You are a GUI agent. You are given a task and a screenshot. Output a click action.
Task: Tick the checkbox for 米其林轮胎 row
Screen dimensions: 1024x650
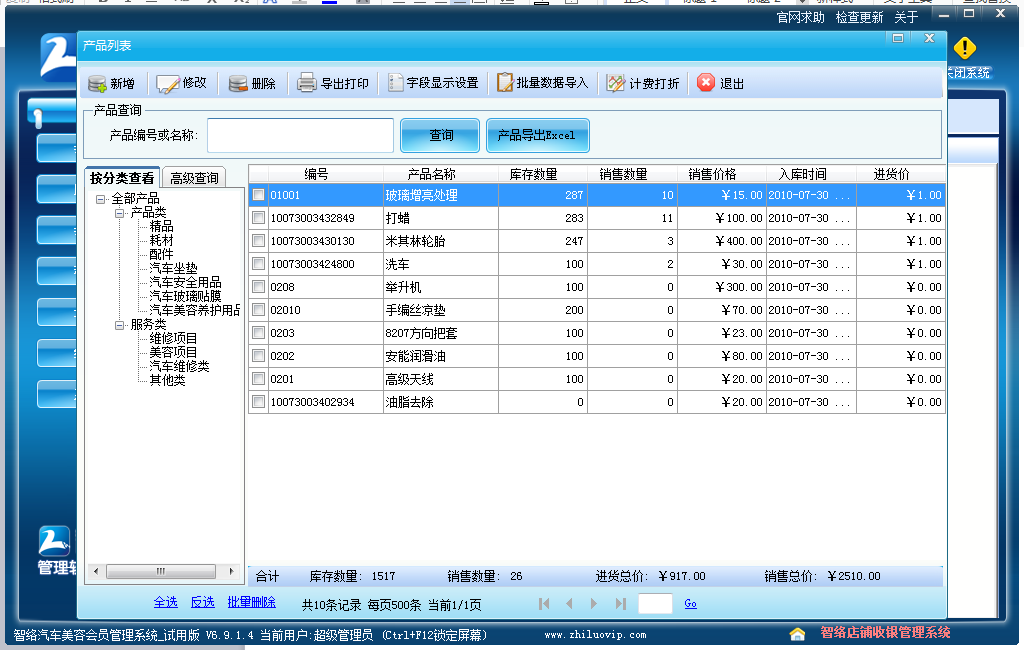coord(259,241)
